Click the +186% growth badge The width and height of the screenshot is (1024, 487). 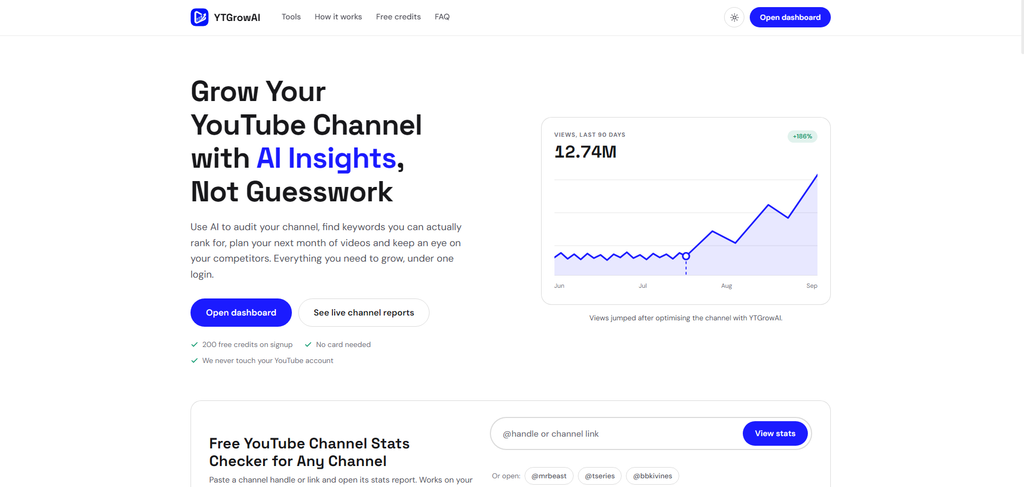[x=802, y=136]
